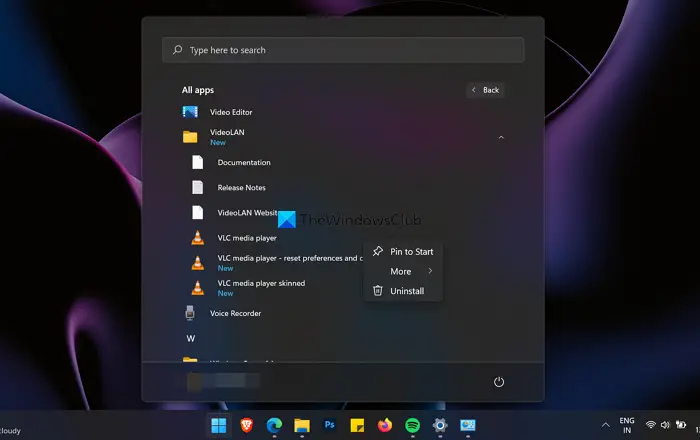Open File Explorer from taskbar
Image resolution: width=700 pixels, height=440 pixels.
tap(302, 425)
